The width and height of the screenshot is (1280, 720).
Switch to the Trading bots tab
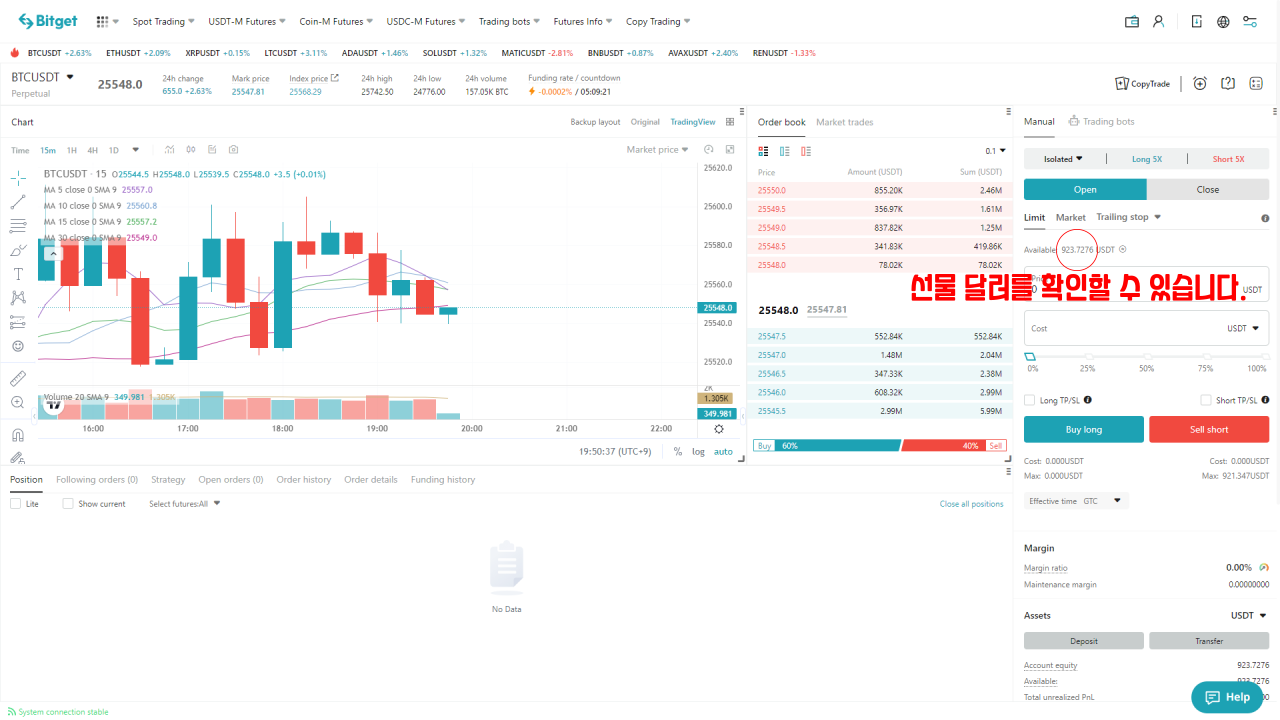point(1102,121)
